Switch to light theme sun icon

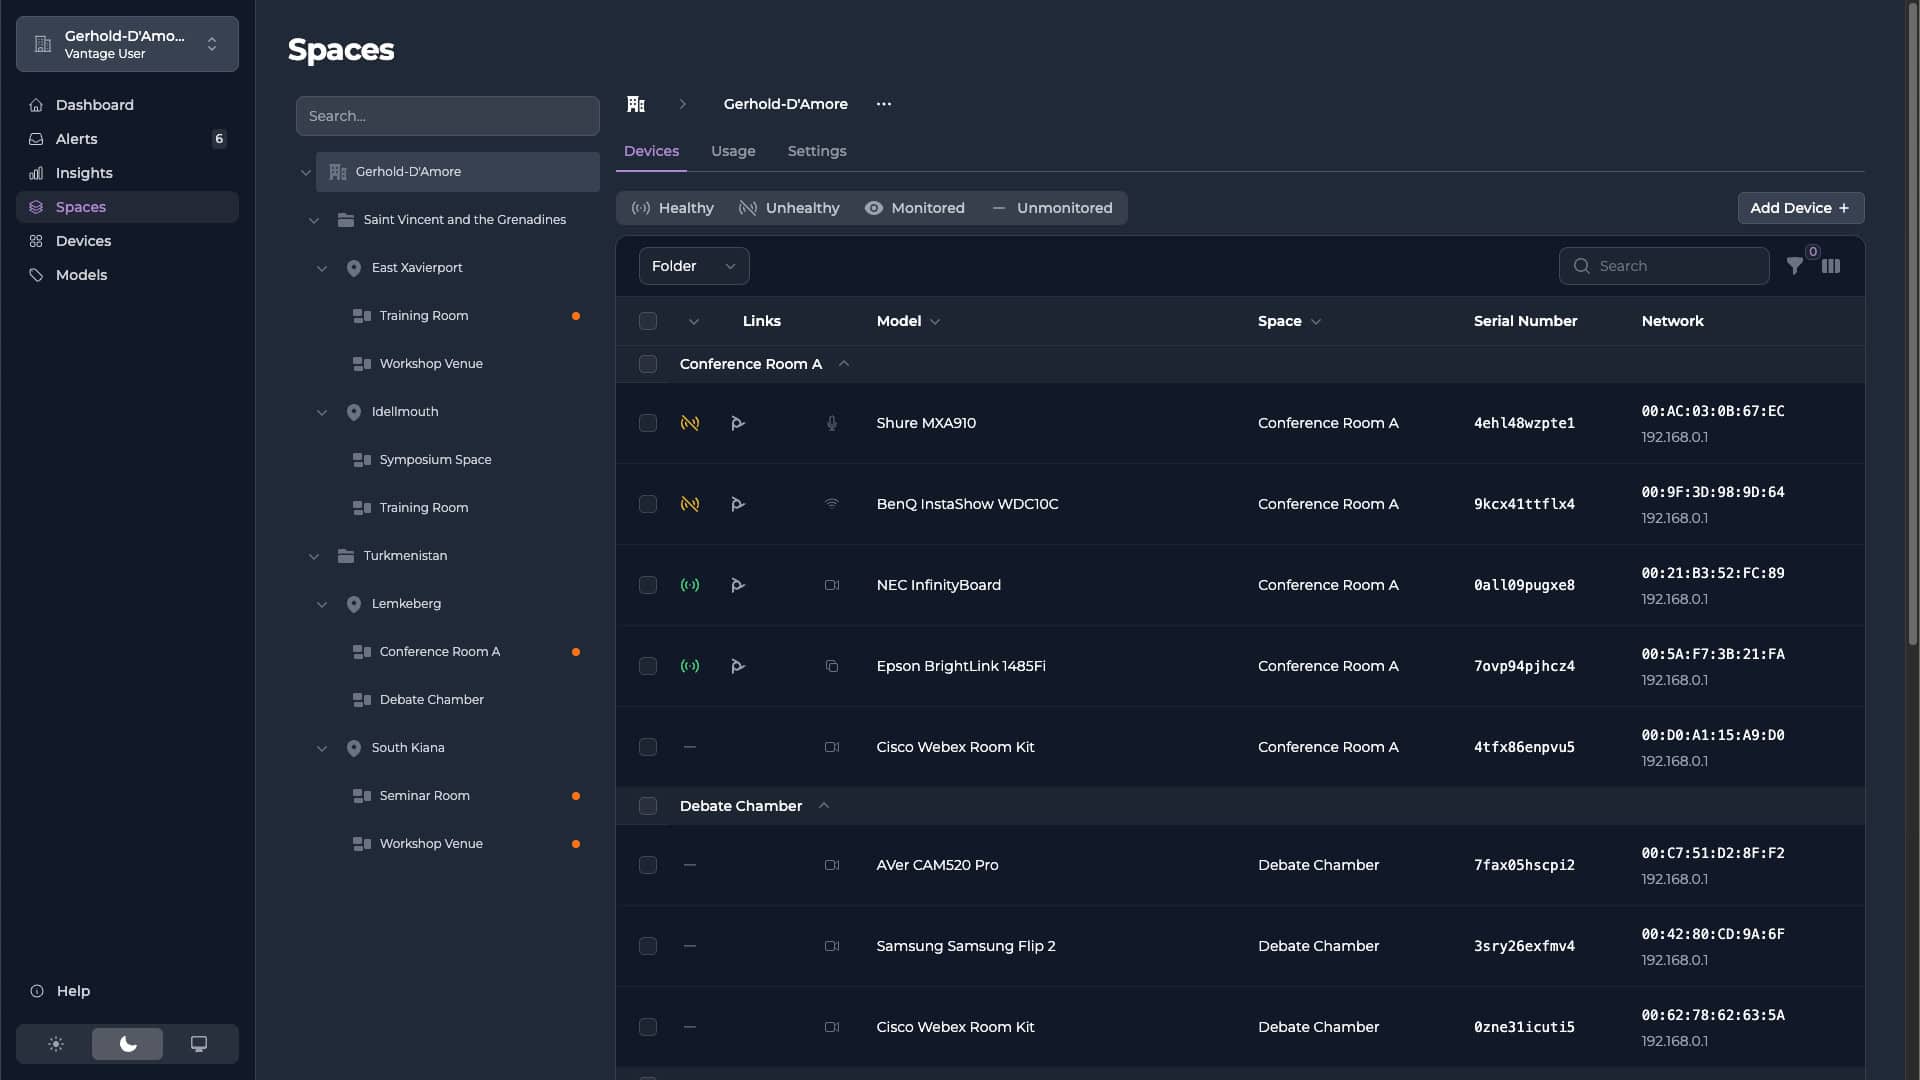pyautogui.click(x=56, y=1044)
